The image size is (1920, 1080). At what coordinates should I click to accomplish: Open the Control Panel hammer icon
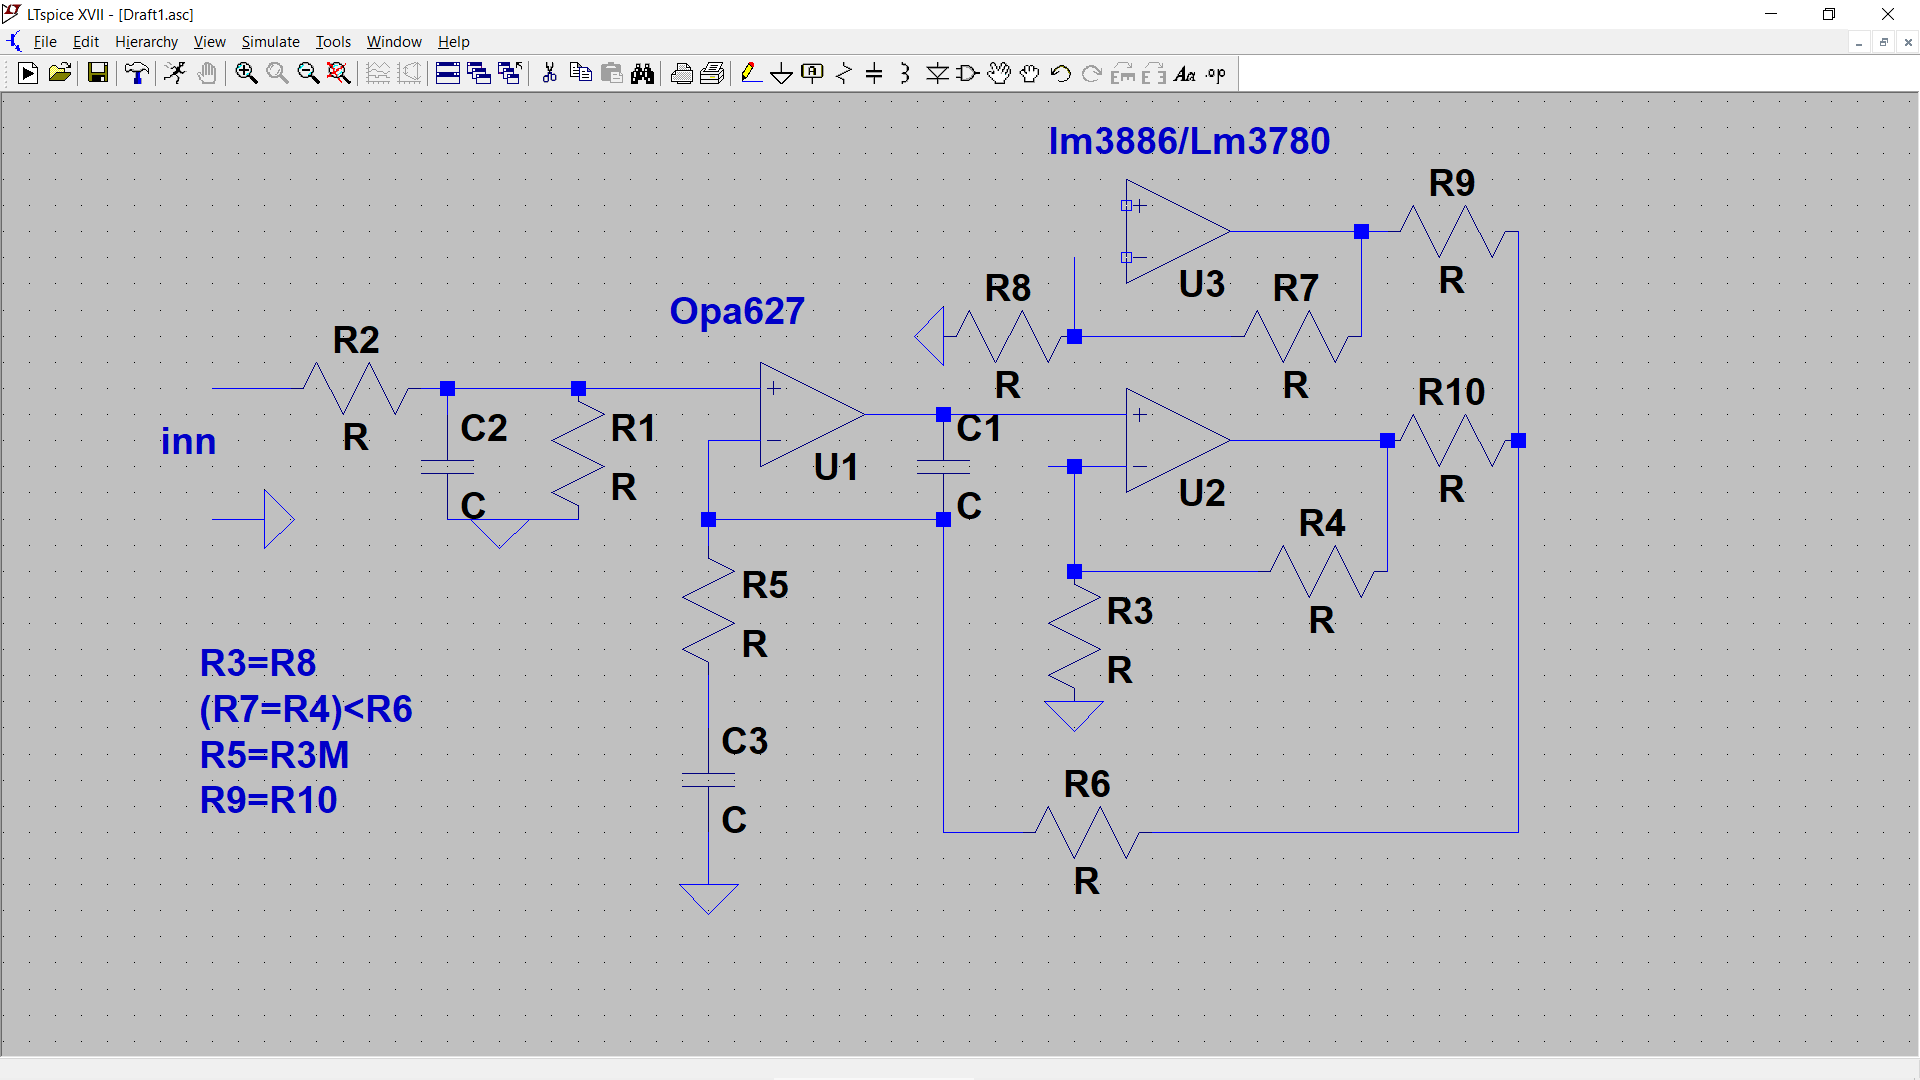pyautogui.click(x=137, y=73)
